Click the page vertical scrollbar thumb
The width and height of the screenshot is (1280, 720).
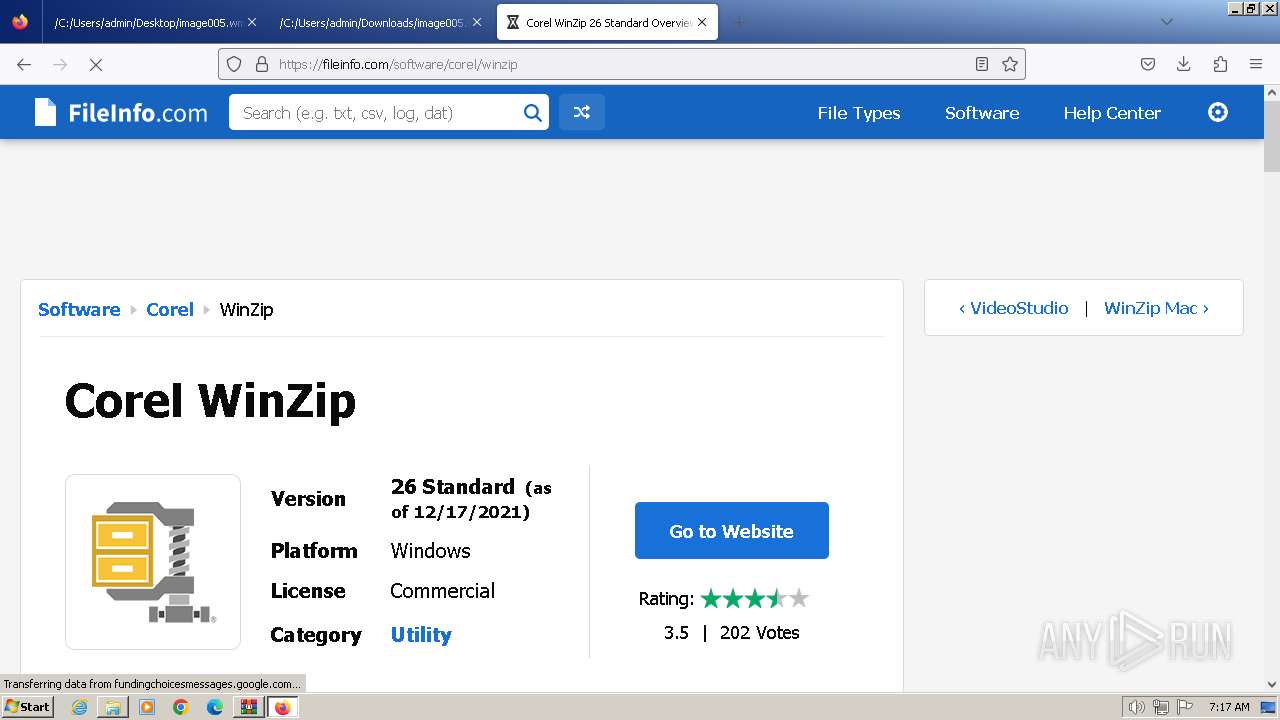coord(1271,136)
